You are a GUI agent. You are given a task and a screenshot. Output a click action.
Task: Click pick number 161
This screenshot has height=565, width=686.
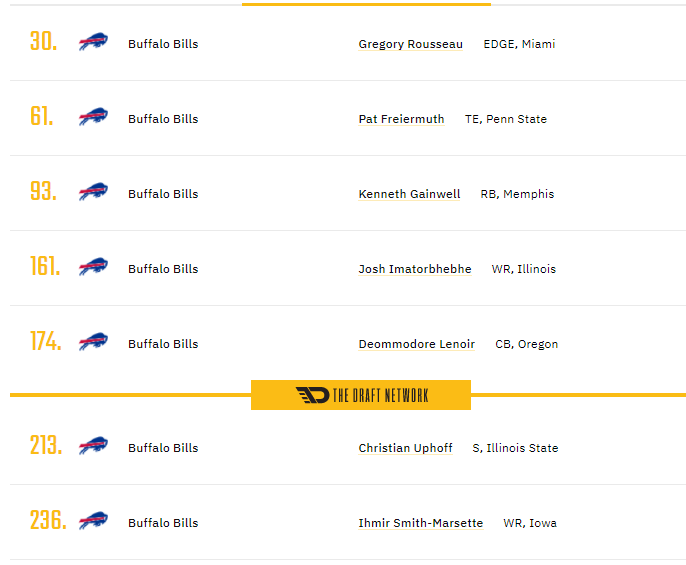point(45,266)
